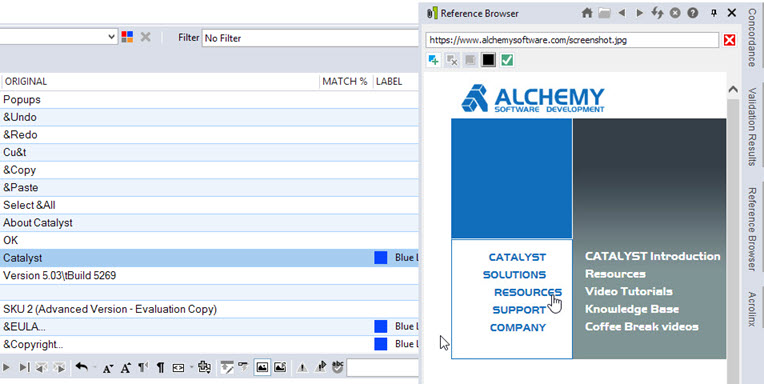Open folder icon in Reference Browser header

point(604,13)
